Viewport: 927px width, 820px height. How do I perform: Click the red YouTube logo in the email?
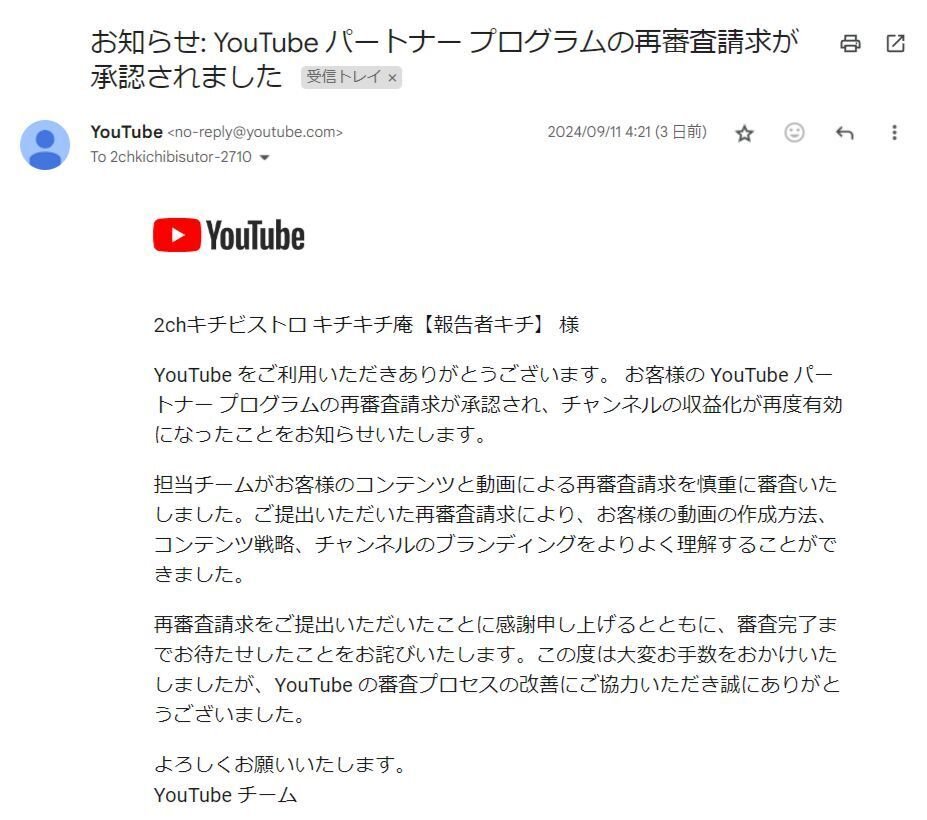click(229, 235)
